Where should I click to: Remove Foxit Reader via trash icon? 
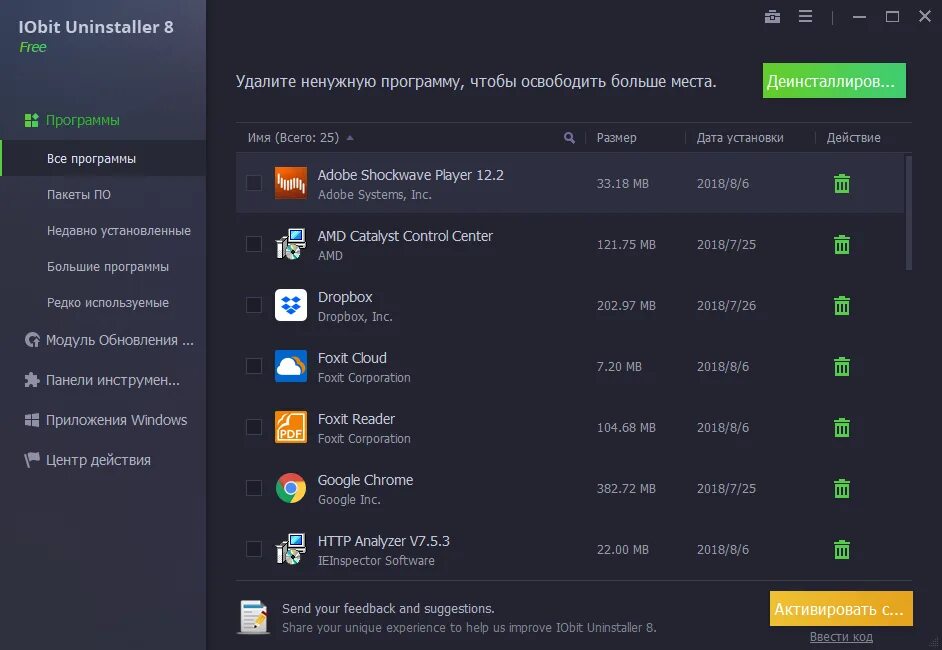tap(842, 427)
